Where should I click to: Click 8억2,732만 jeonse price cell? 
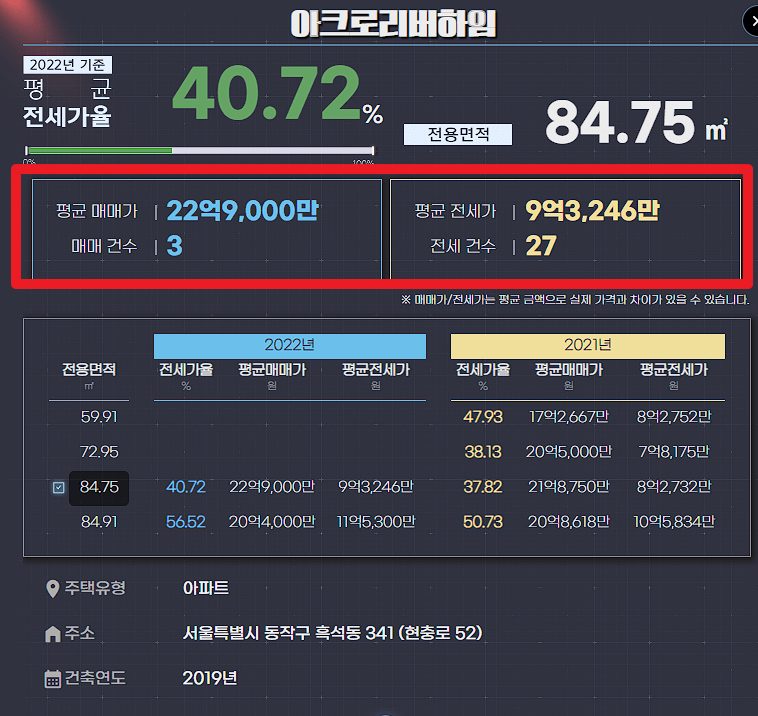pyautogui.click(x=674, y=487)
